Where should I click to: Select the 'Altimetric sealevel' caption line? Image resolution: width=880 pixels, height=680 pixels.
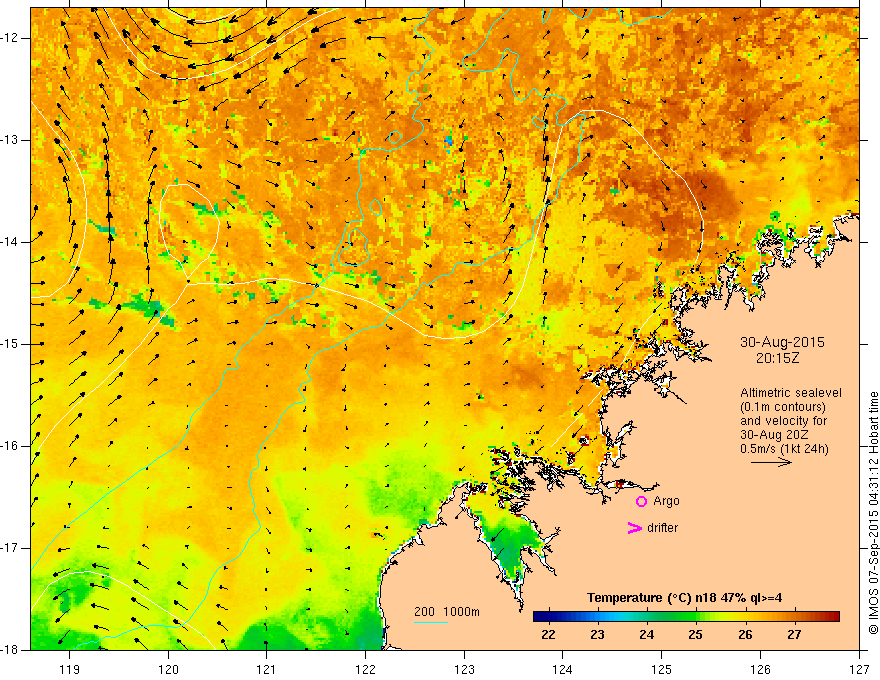(x=791, y=393)
